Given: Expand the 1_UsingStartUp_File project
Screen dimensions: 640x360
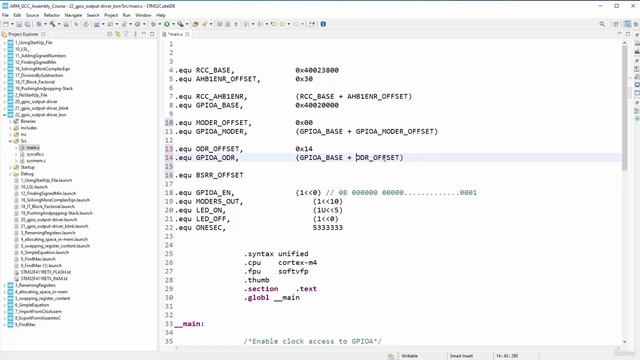Looking at the screenshot, I should point(4,42).
